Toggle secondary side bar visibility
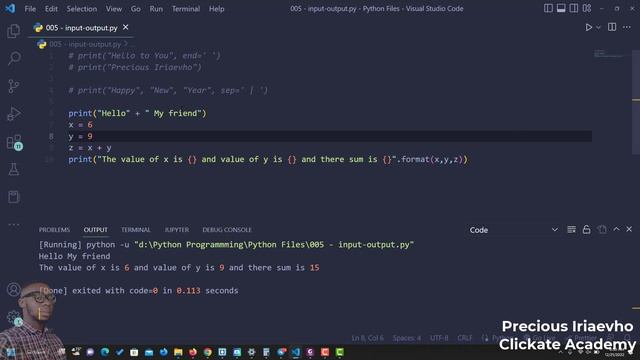640x360 pixels. point(574,8)
